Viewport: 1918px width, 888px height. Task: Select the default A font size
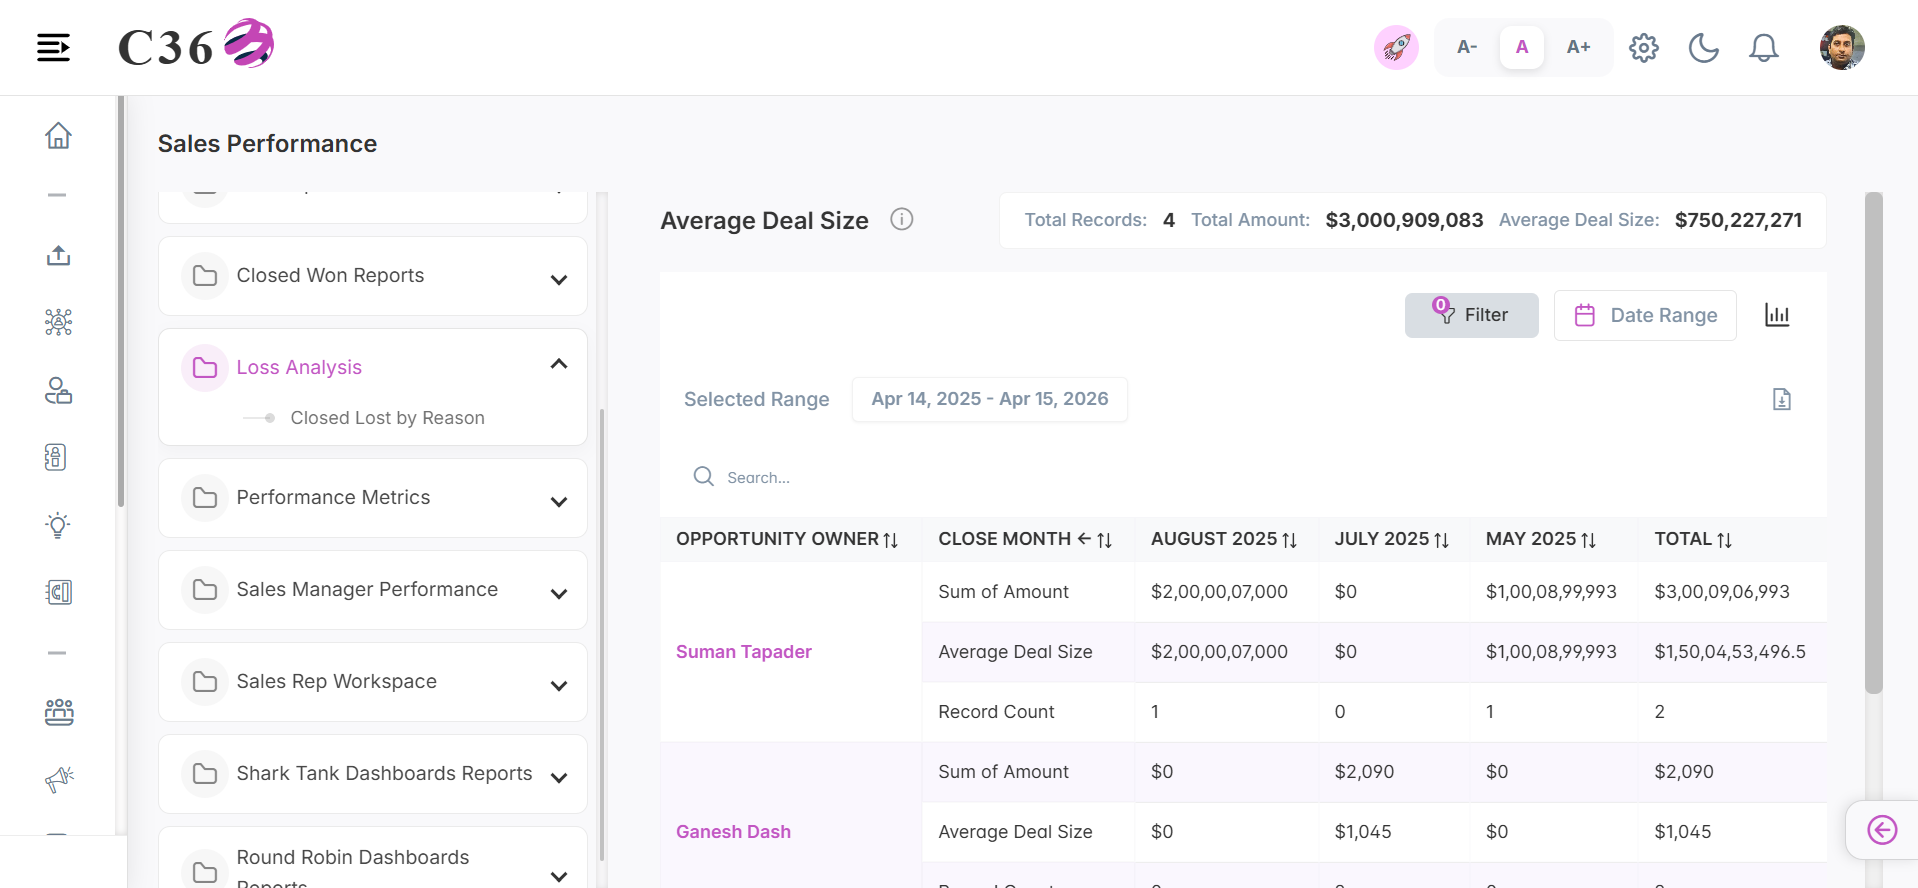coord(1522,47)
